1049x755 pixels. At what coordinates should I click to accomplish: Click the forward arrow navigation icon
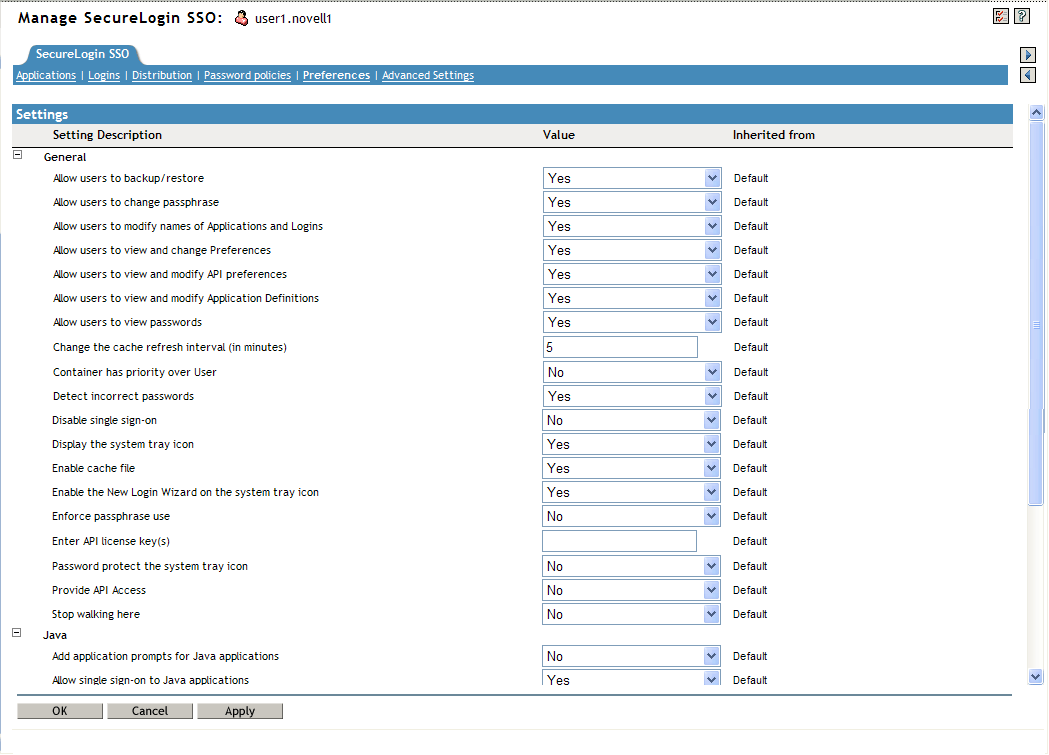point(1028,55)
